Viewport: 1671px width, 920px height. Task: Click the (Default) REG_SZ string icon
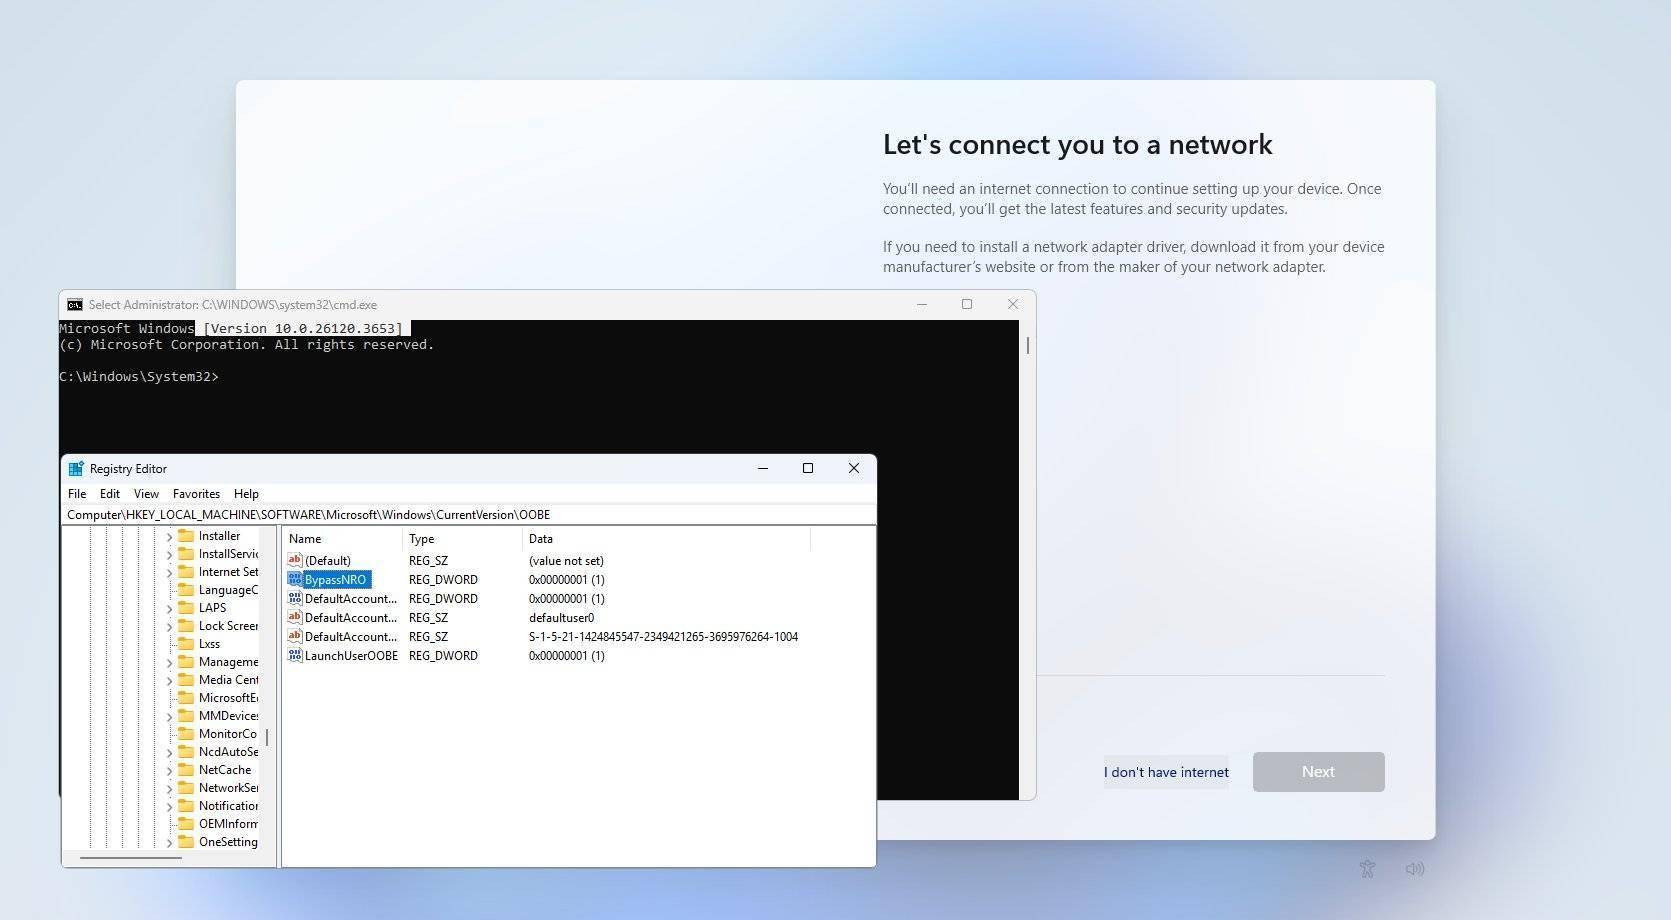(294, 560)
